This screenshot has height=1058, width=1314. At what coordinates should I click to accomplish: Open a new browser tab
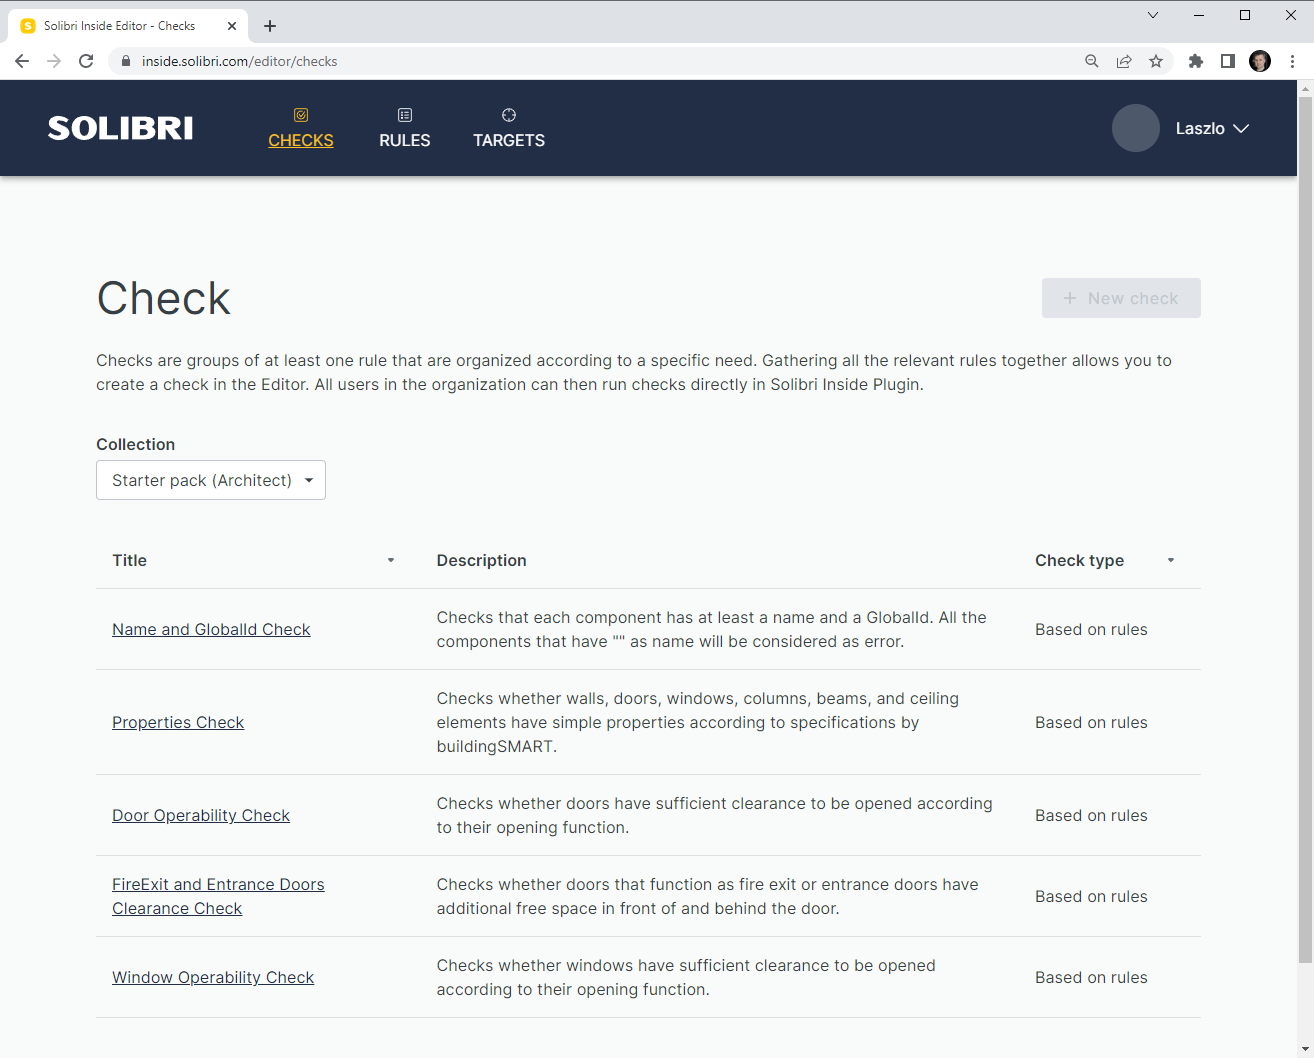click(270, 26)
